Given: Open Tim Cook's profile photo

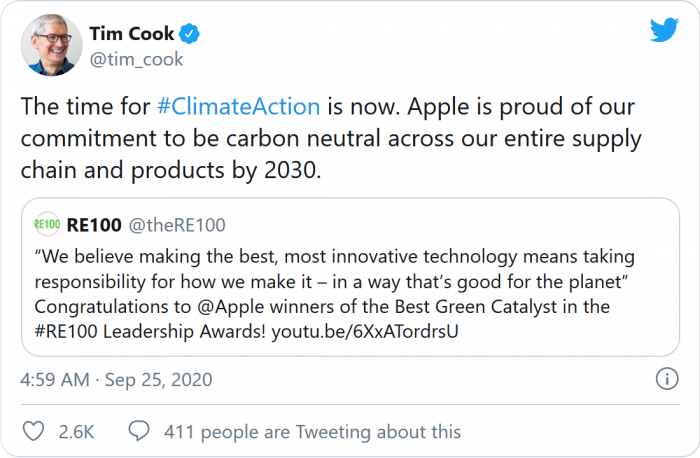Looking at the screenshot, I should [x=52, y=46].
